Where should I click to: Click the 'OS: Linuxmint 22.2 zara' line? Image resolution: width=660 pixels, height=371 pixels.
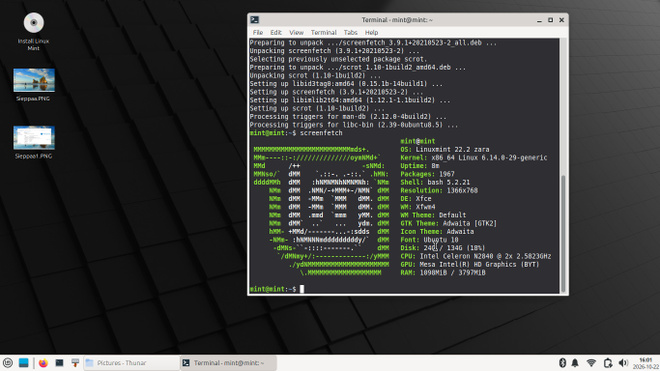click(444, 149)
